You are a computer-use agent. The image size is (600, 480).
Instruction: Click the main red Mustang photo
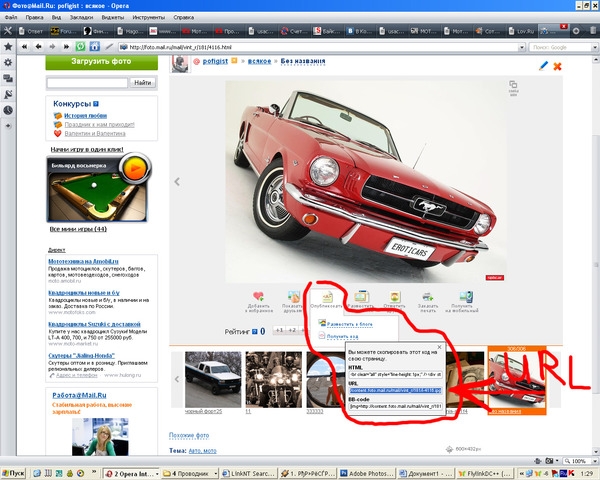[366, 181]
